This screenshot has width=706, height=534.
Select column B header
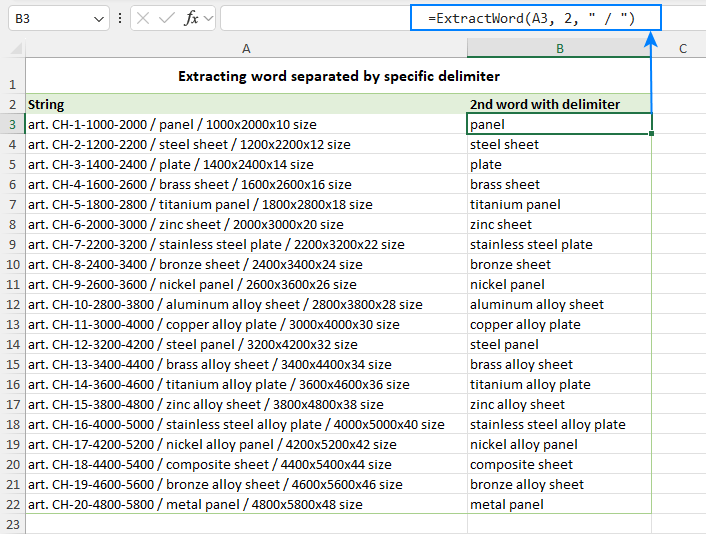559,48
